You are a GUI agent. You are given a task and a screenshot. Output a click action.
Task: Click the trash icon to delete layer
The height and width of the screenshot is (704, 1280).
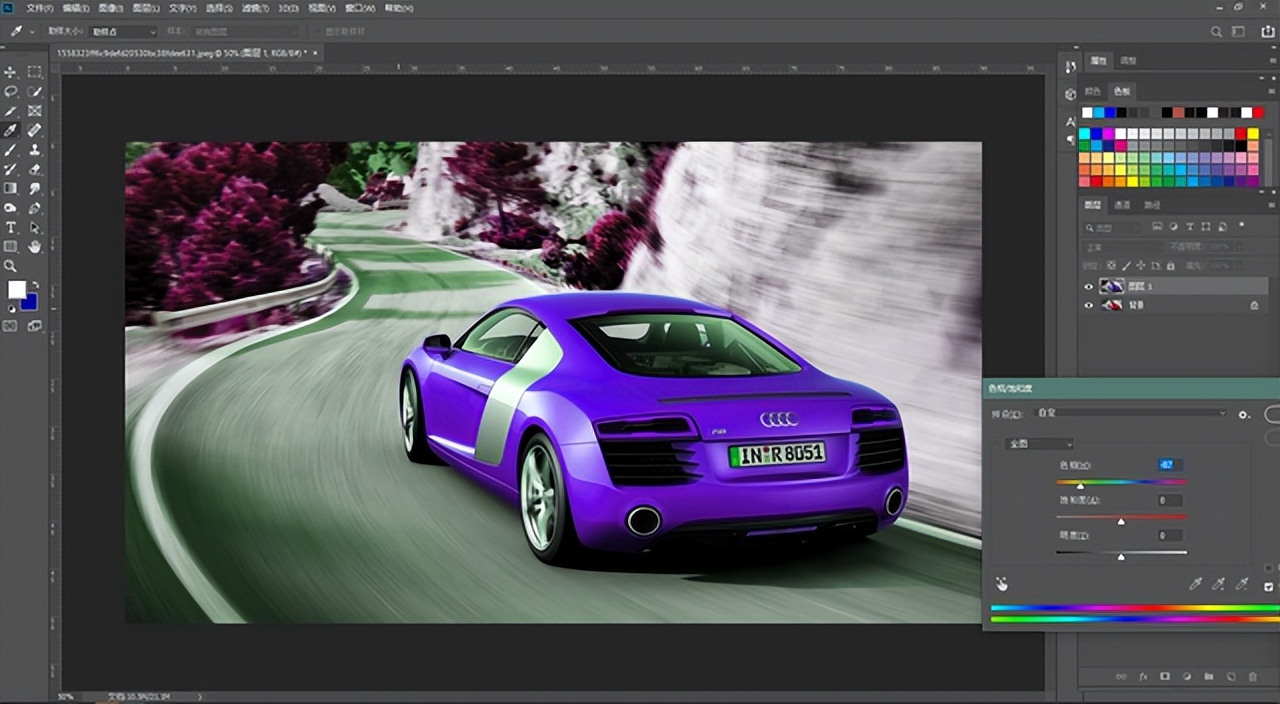pyautogui.click(x=1253, y=677)
